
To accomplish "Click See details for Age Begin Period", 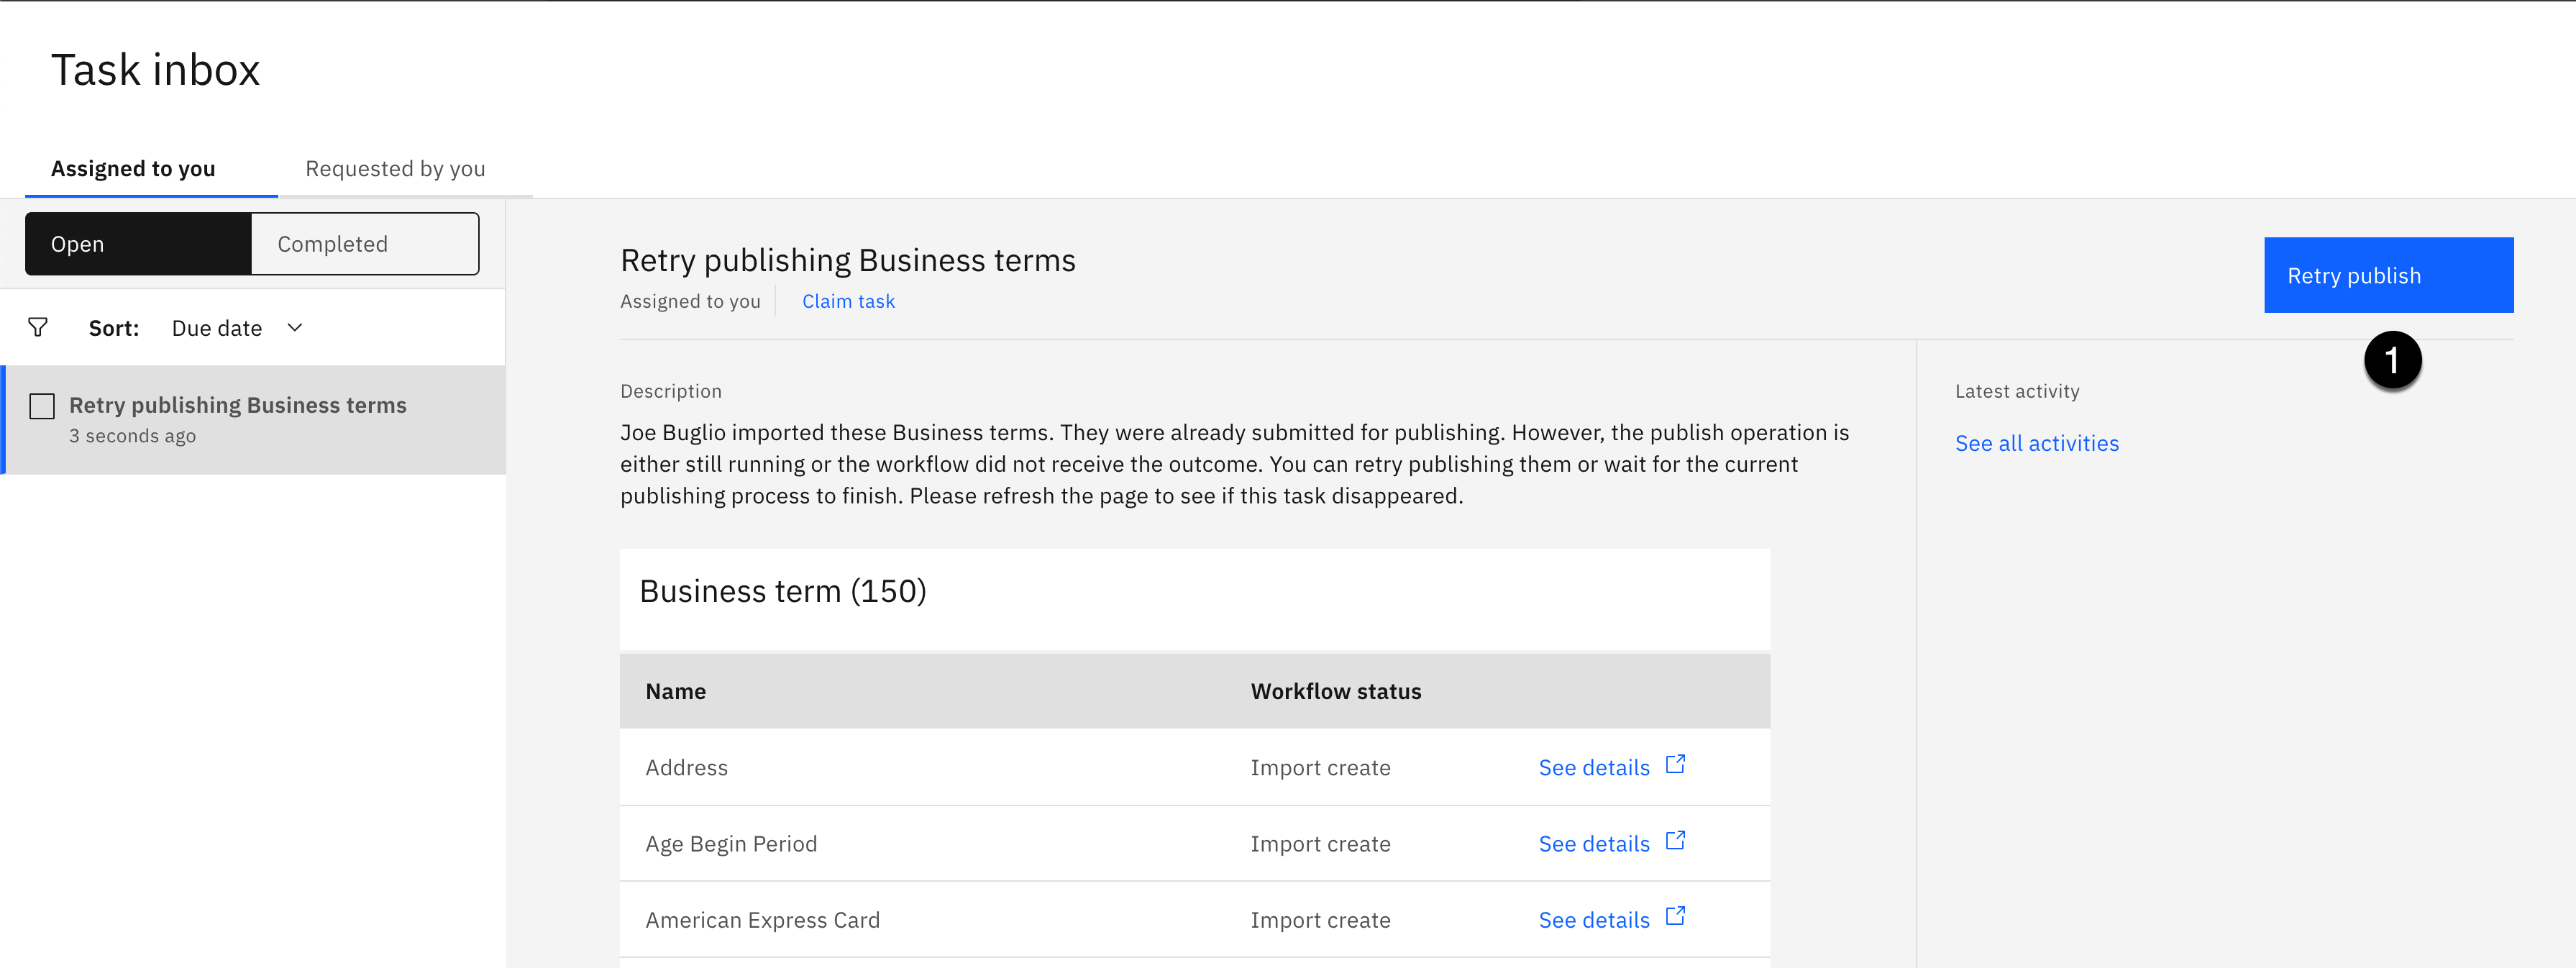I will pyautogui.click(x=1593, y=844).
